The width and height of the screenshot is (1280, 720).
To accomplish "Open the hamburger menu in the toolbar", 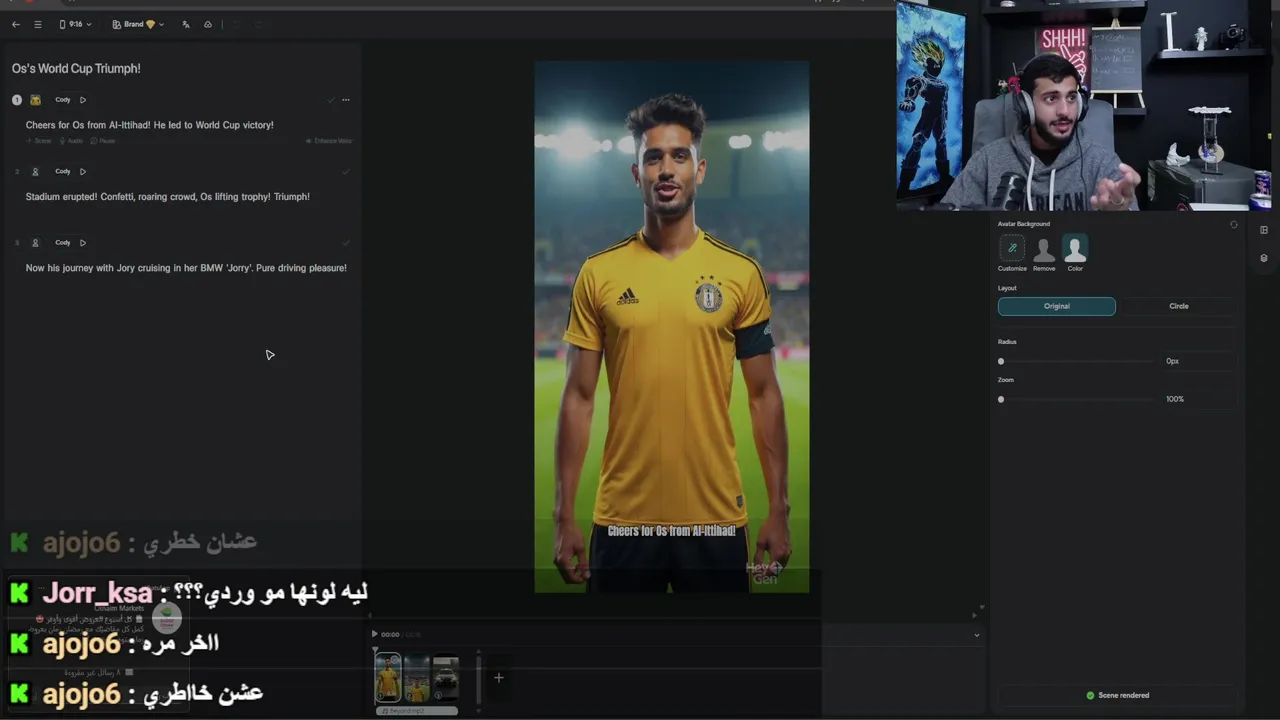I will 38,24.
